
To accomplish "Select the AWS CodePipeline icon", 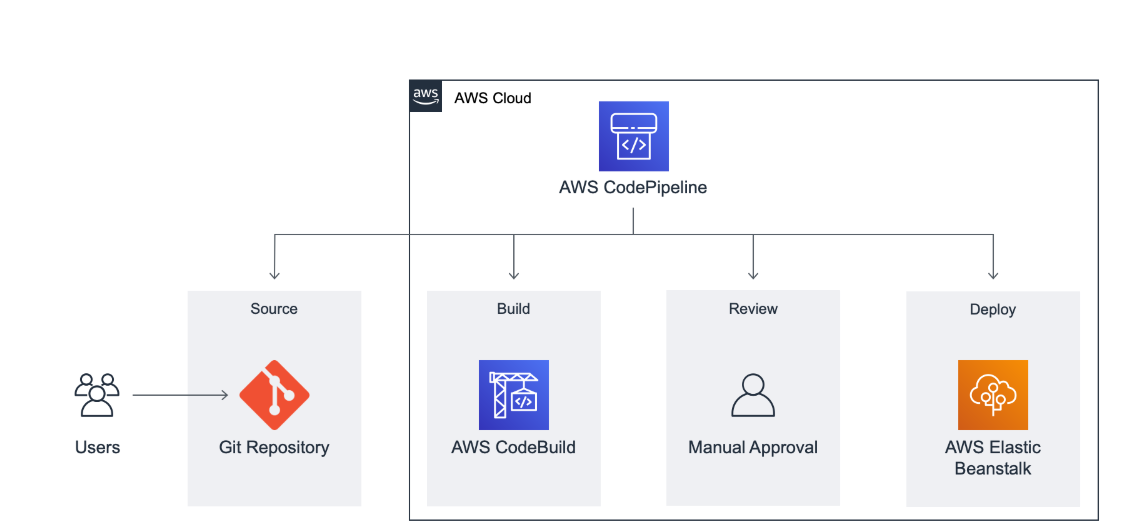I will coord(633,136).
